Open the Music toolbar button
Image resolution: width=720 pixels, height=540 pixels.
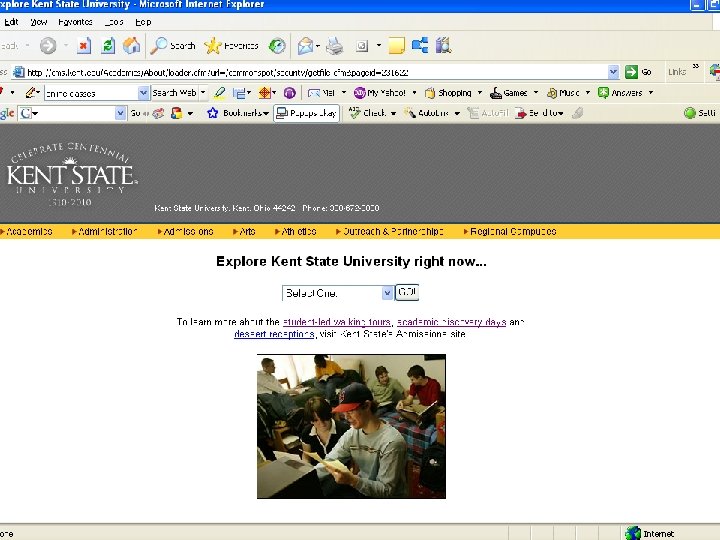click(x=563, y=93)
